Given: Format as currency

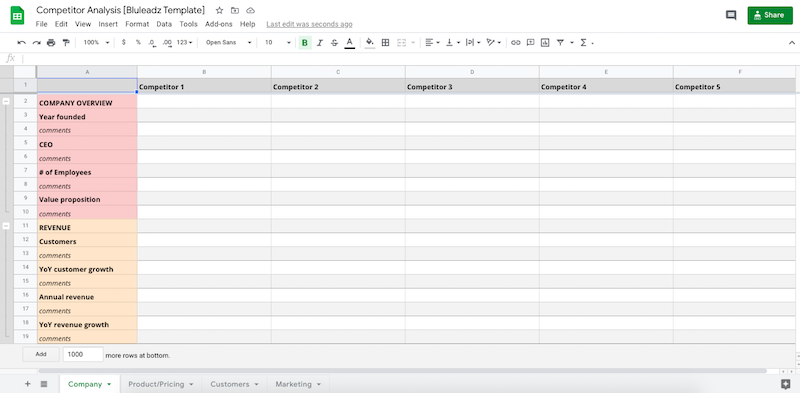Looking at the screenshot, I should pos(123,43).
